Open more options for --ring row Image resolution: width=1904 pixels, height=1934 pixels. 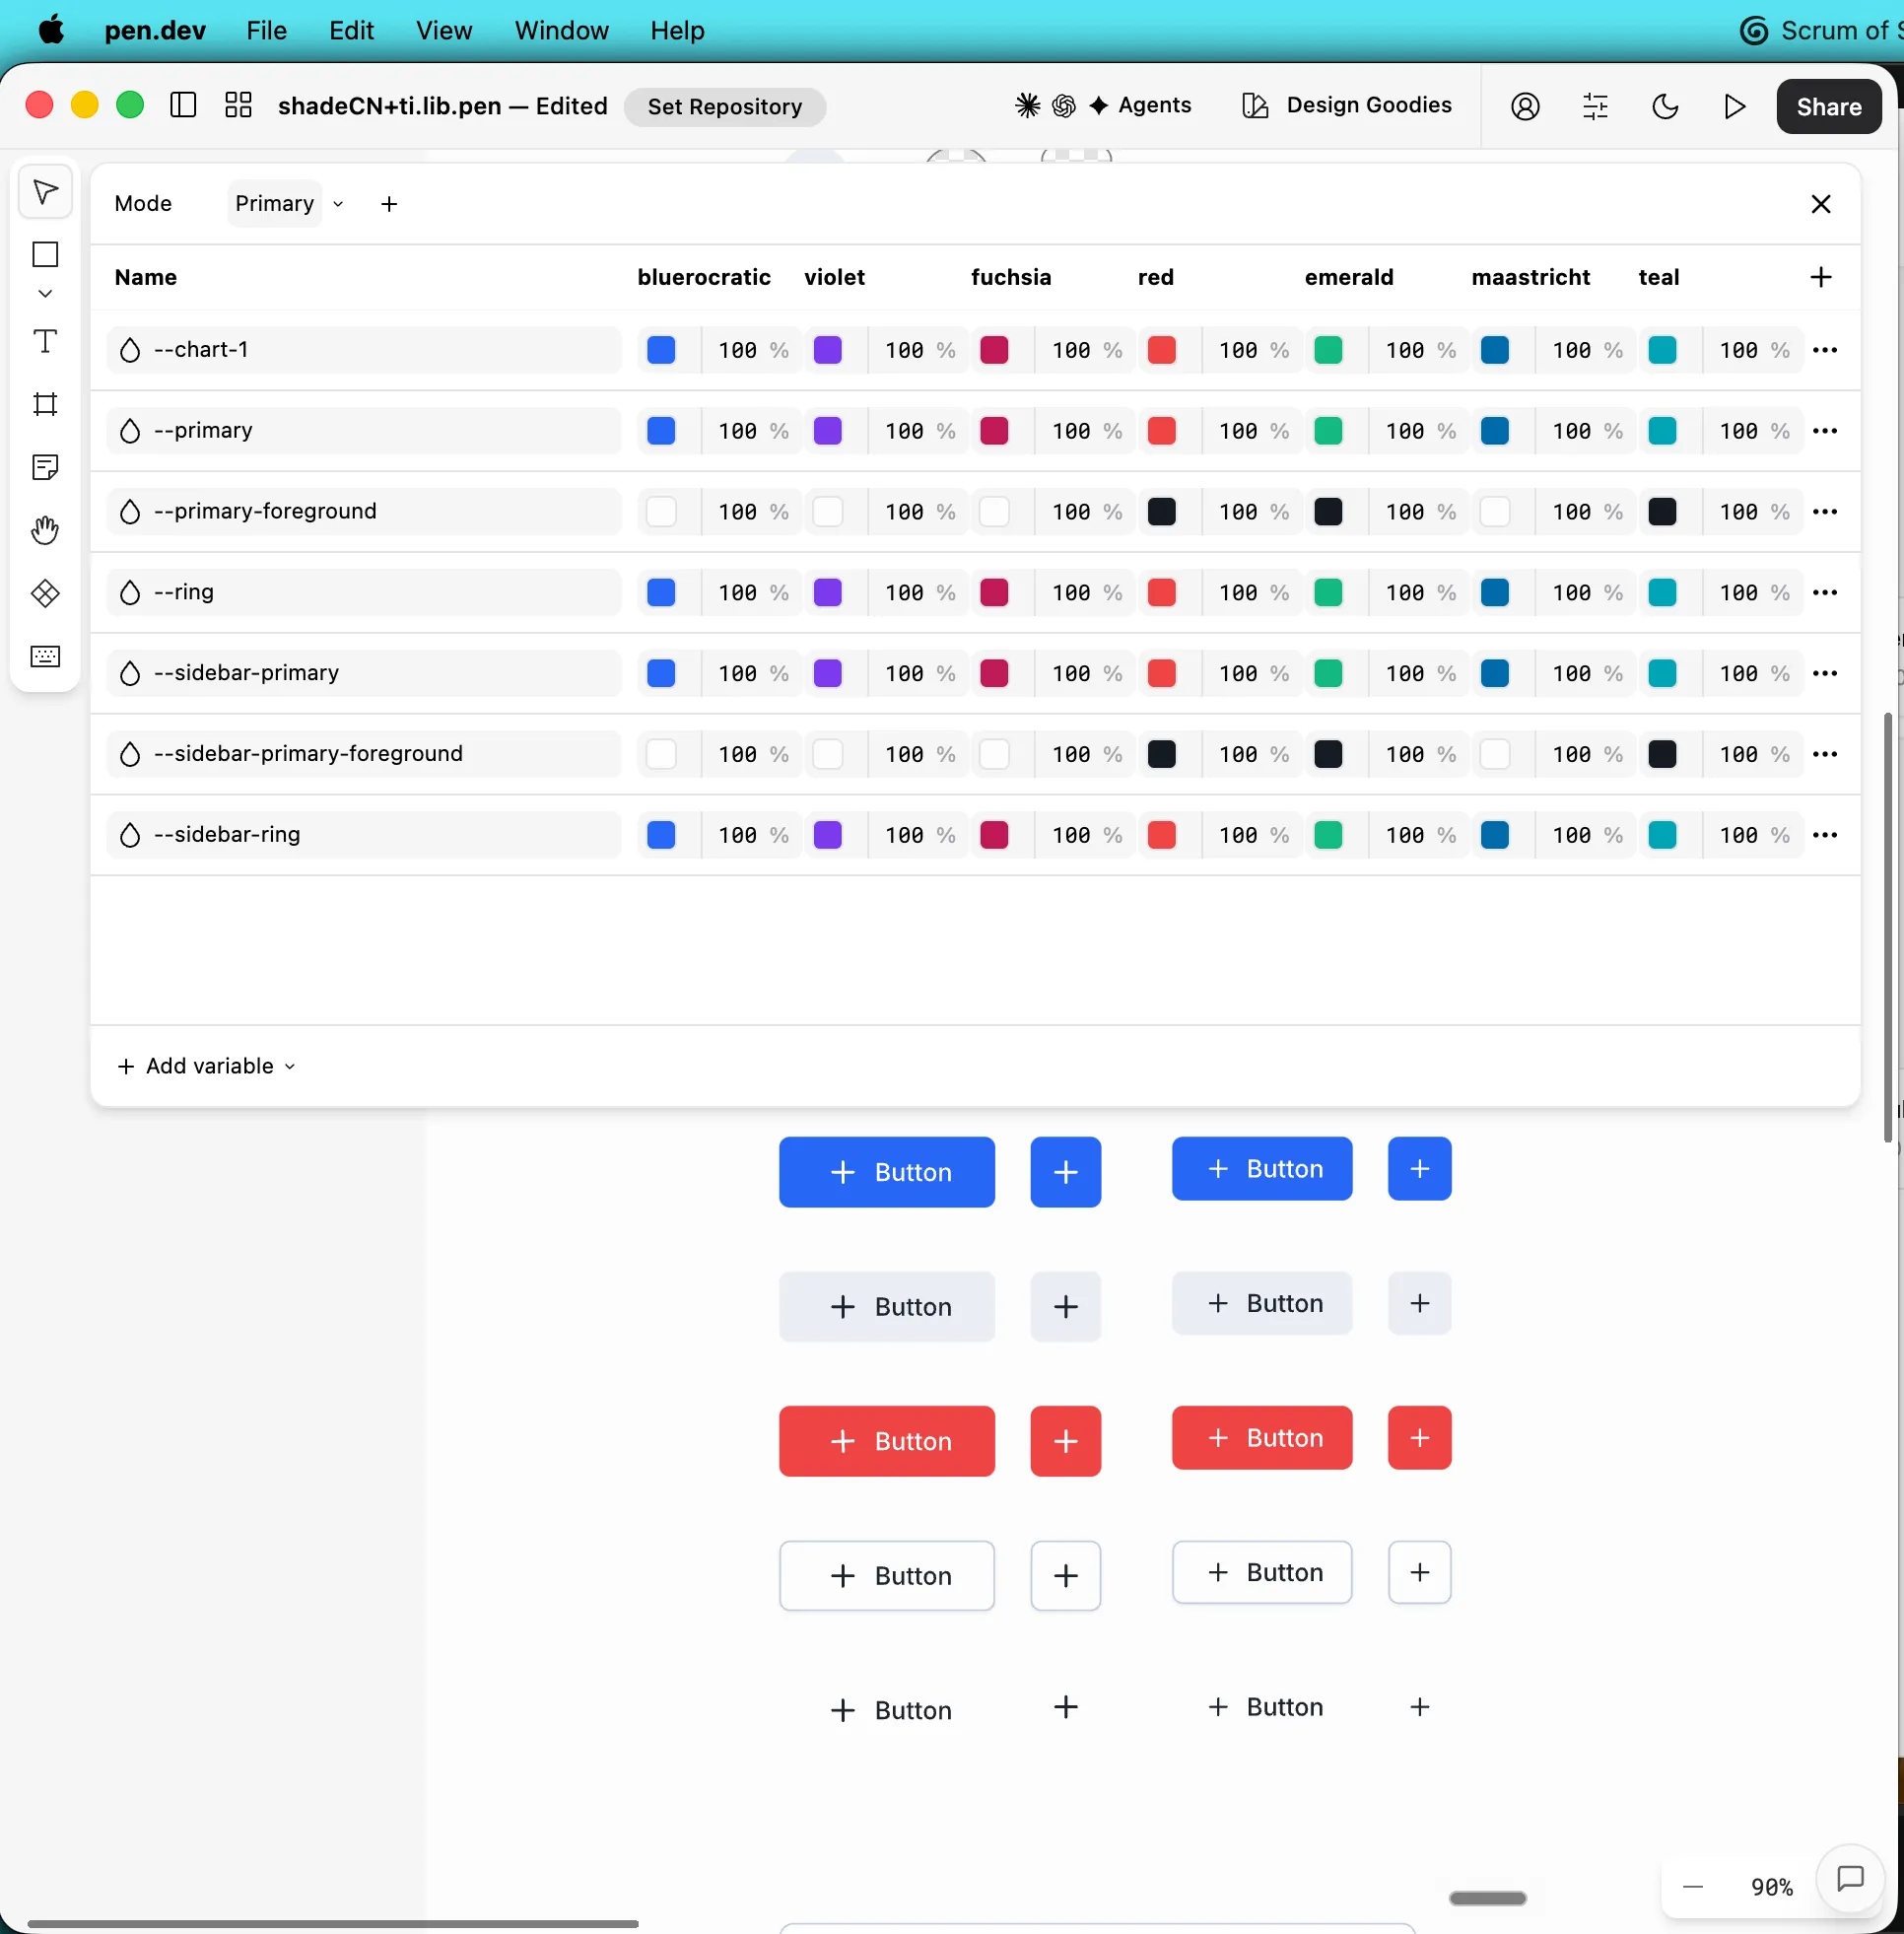[x=1825, y=592]
